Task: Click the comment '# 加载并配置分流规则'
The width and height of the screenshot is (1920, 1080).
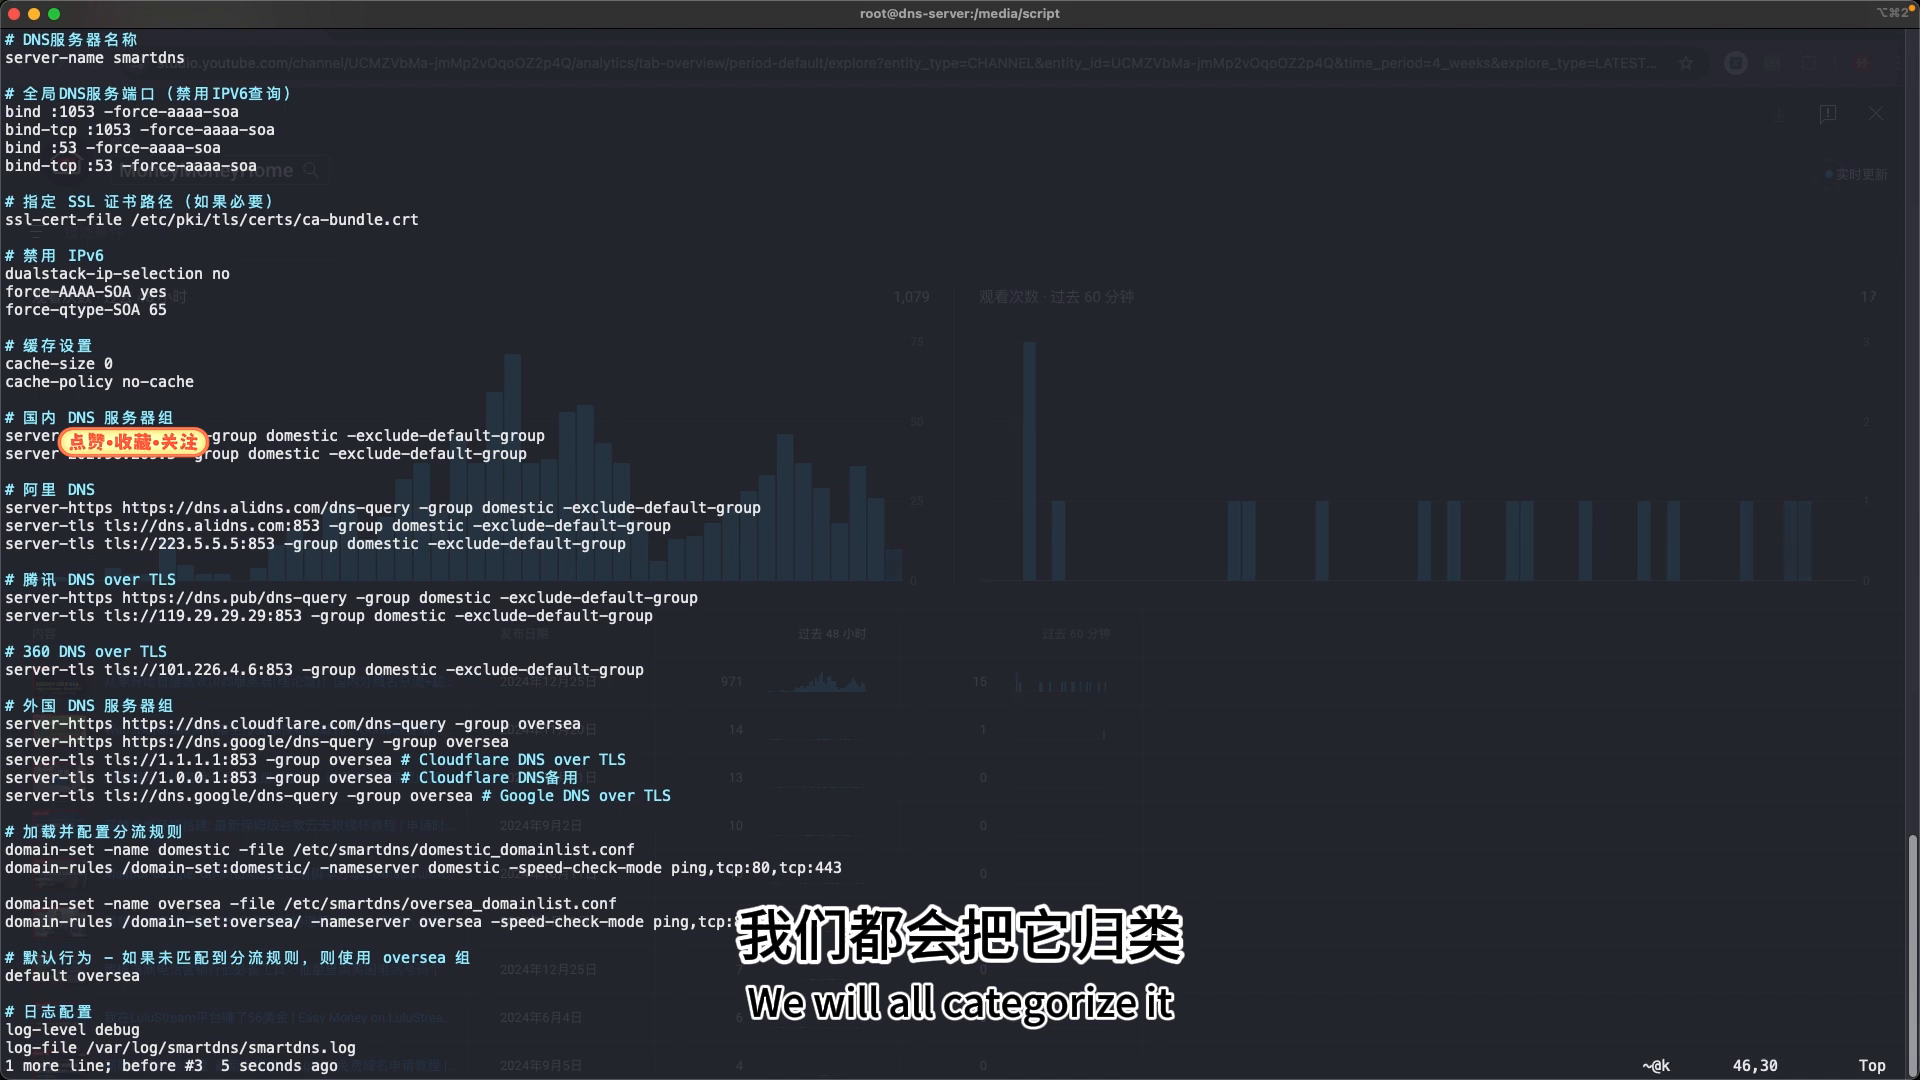Action: pyautogui.click(x=94, y=832)
